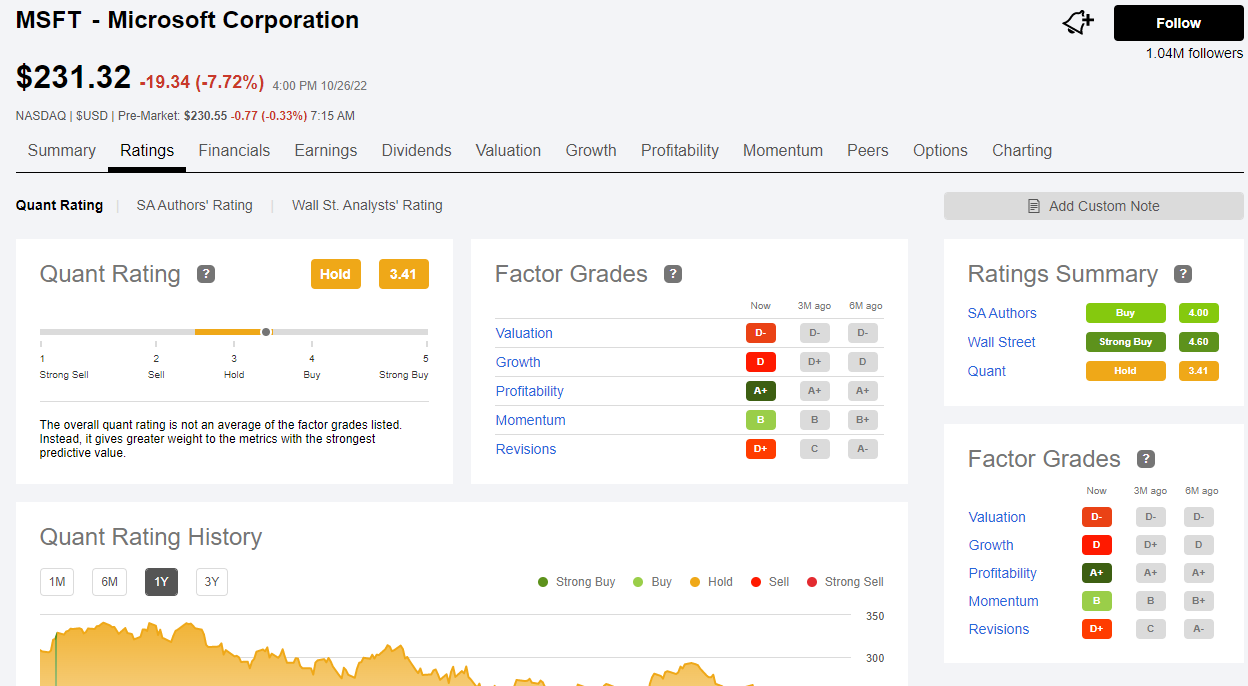Open Valuation link in sidebar Factor Grades
This screenshot has width=1248, height=686.
pyautogui.click(x=997, y=517)
